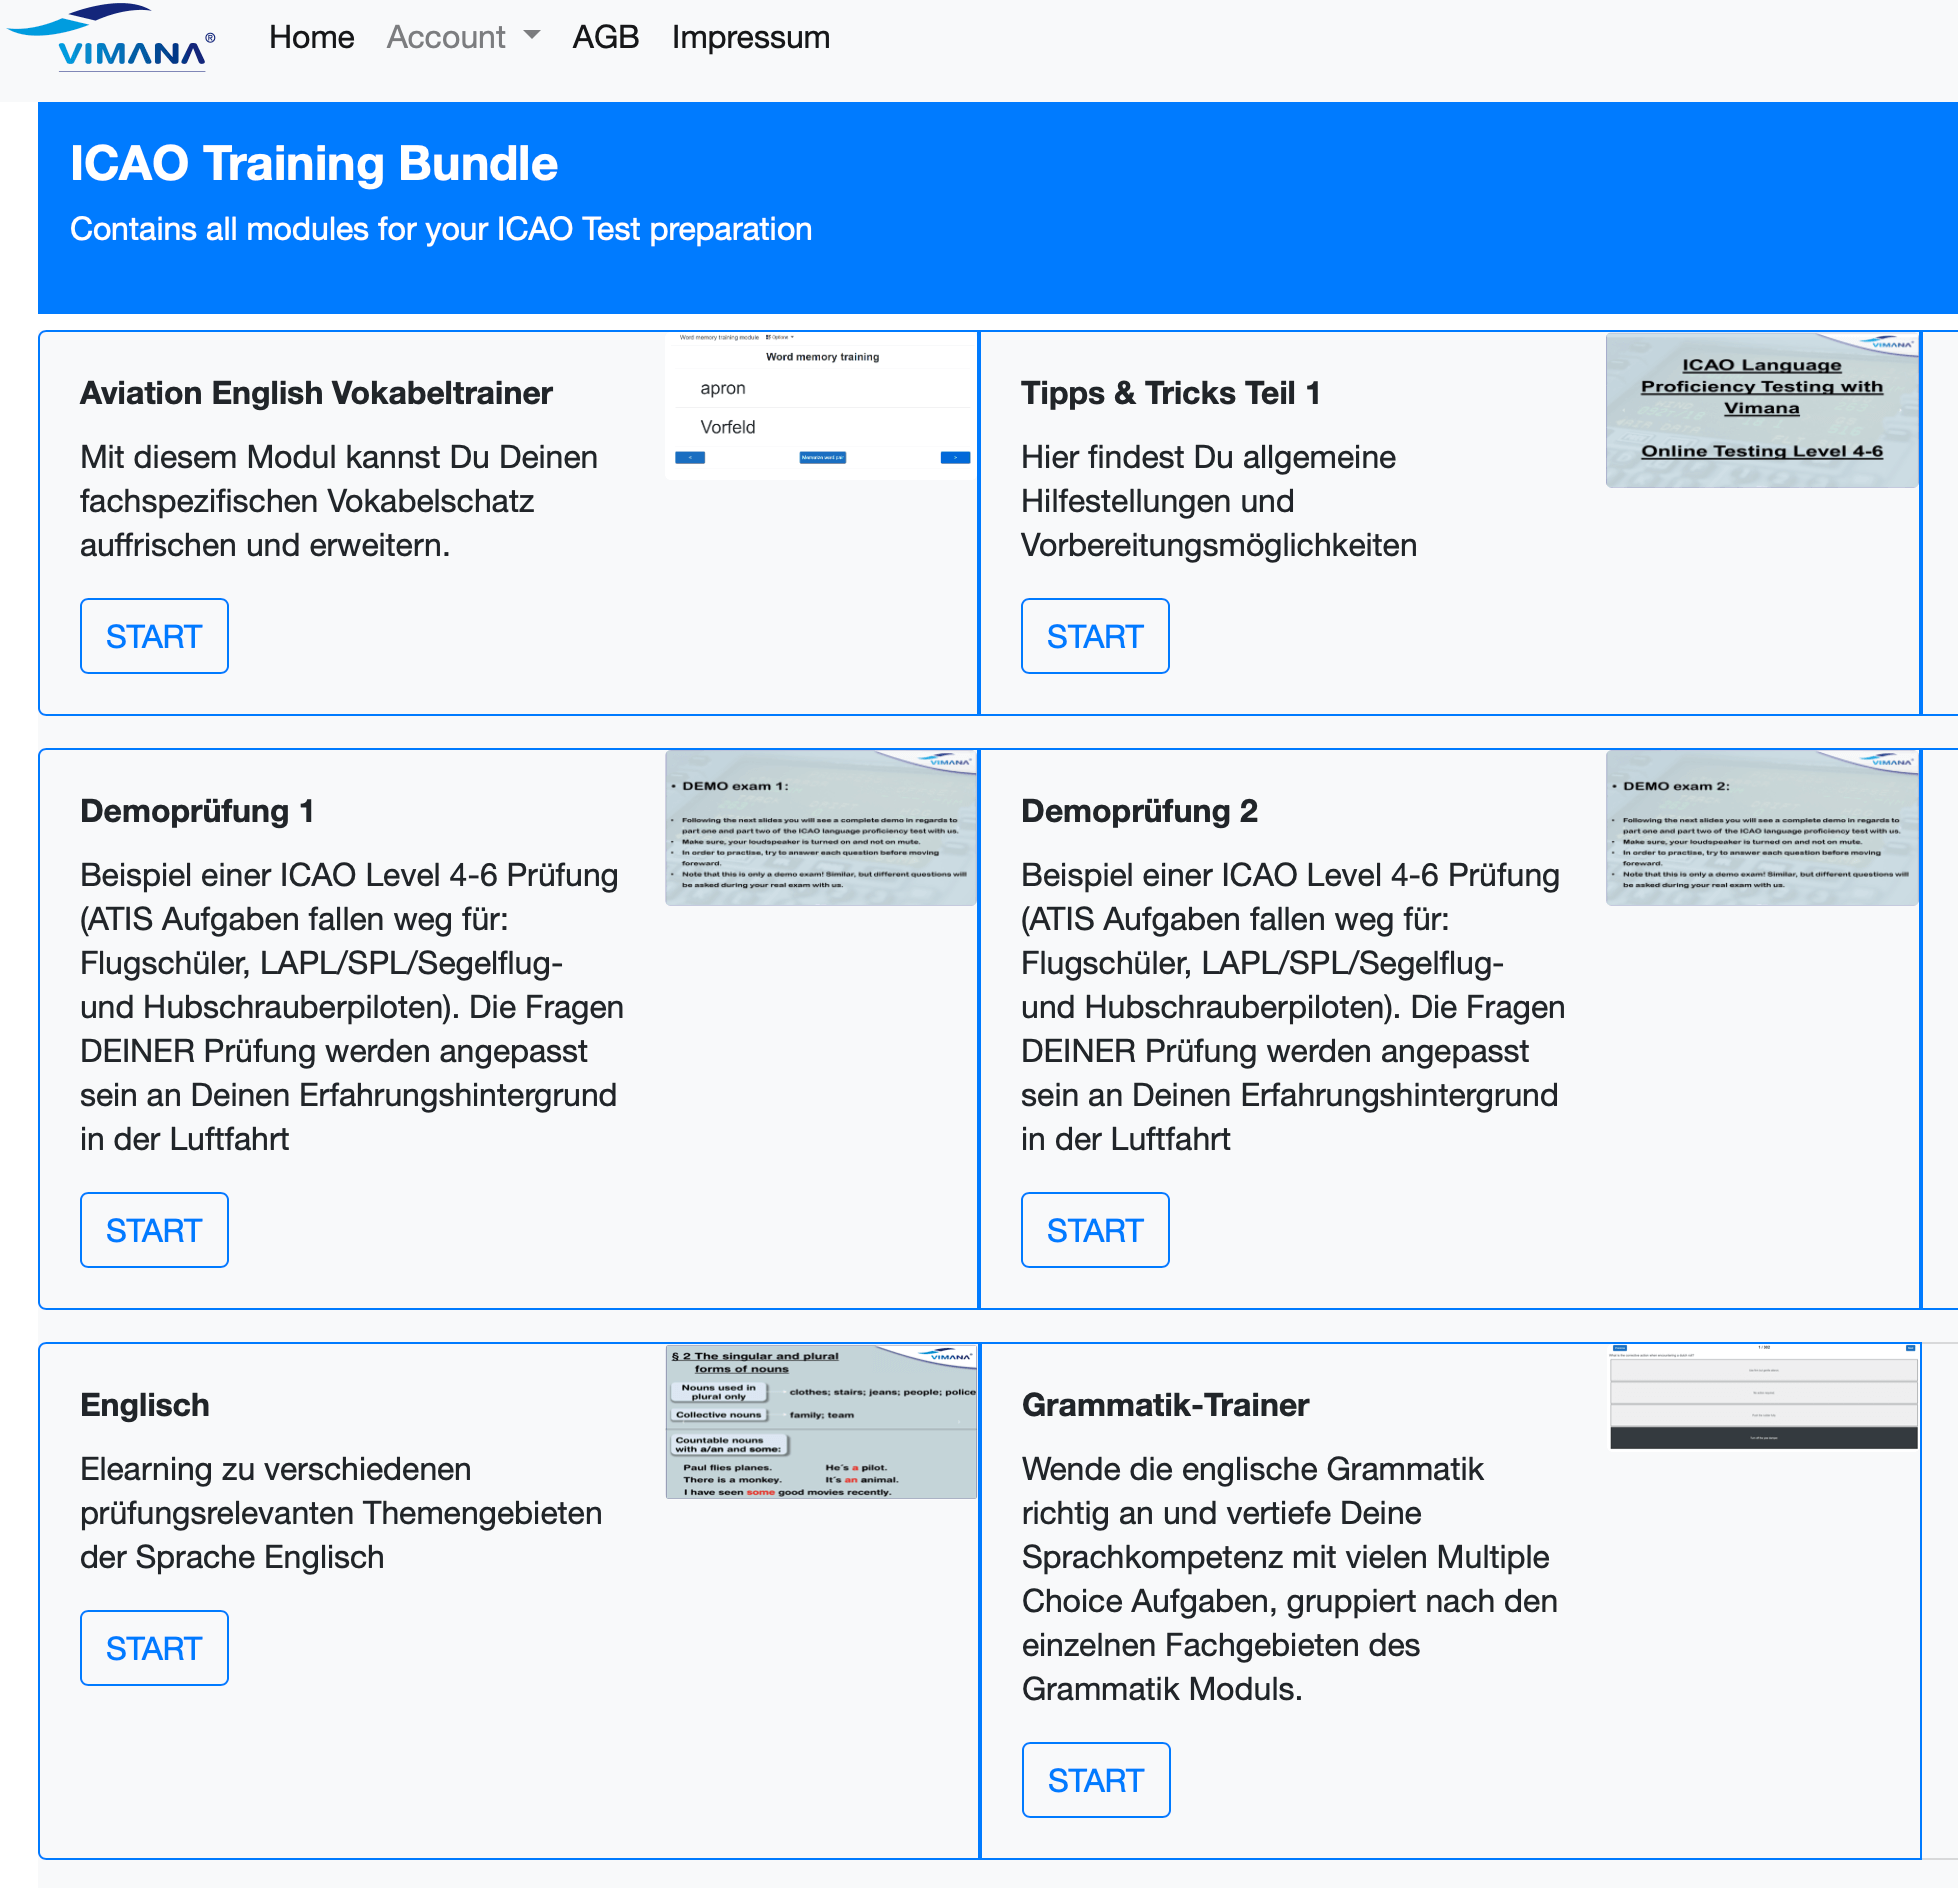The width and height of the screenshot is (1958, 1888).
Task: Click the Grammatik-Trainer quiz preview thumbnail
Action: [1762, 1397]
